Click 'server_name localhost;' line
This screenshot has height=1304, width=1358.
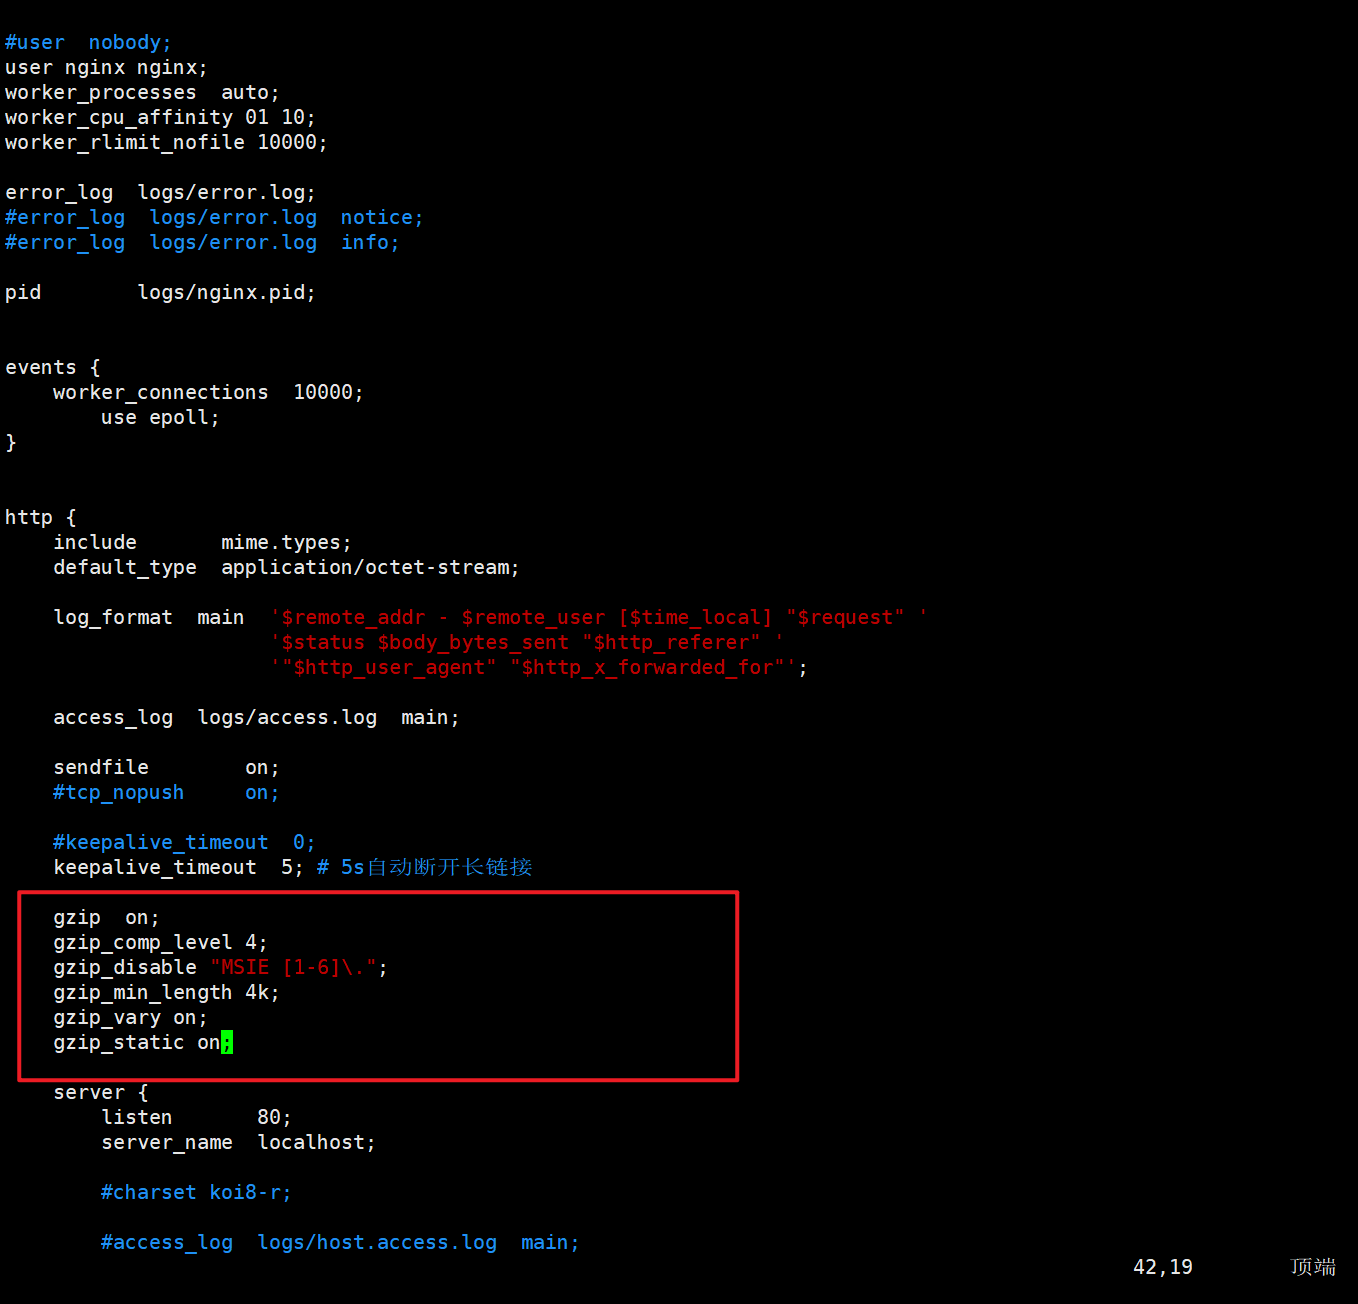point(238,1143)
